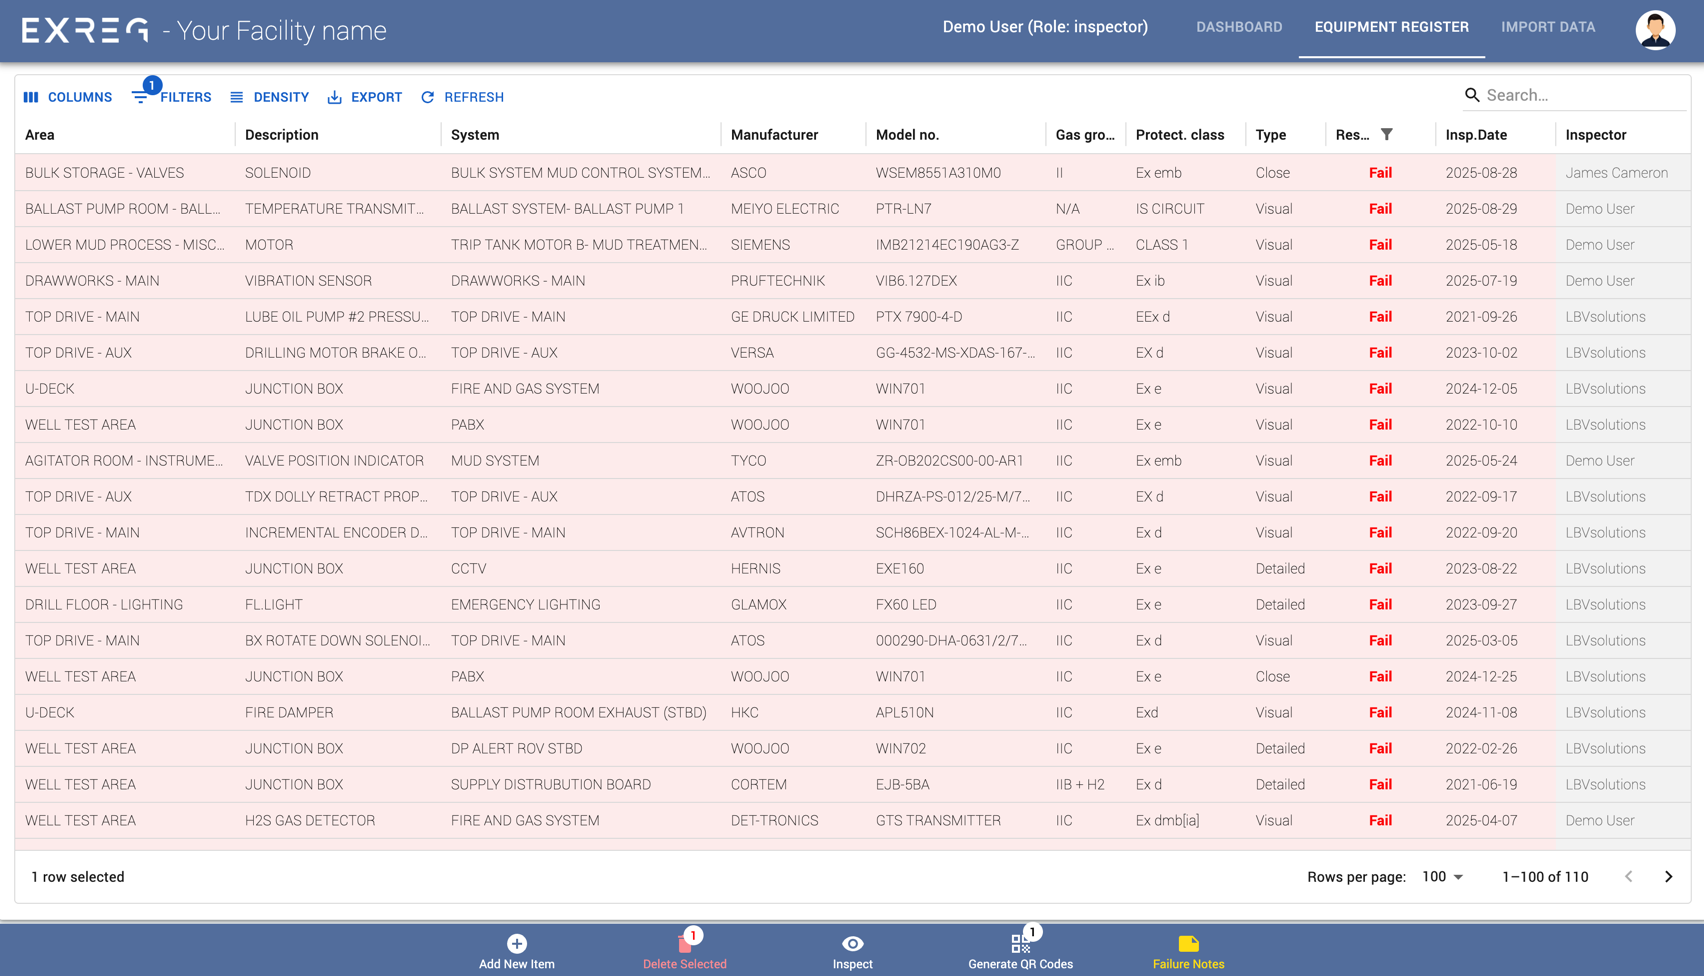This screenshot has width=1704, height=976.
Task: Click James Cameron inspector cell
Action: click(x=1617, y=173)
